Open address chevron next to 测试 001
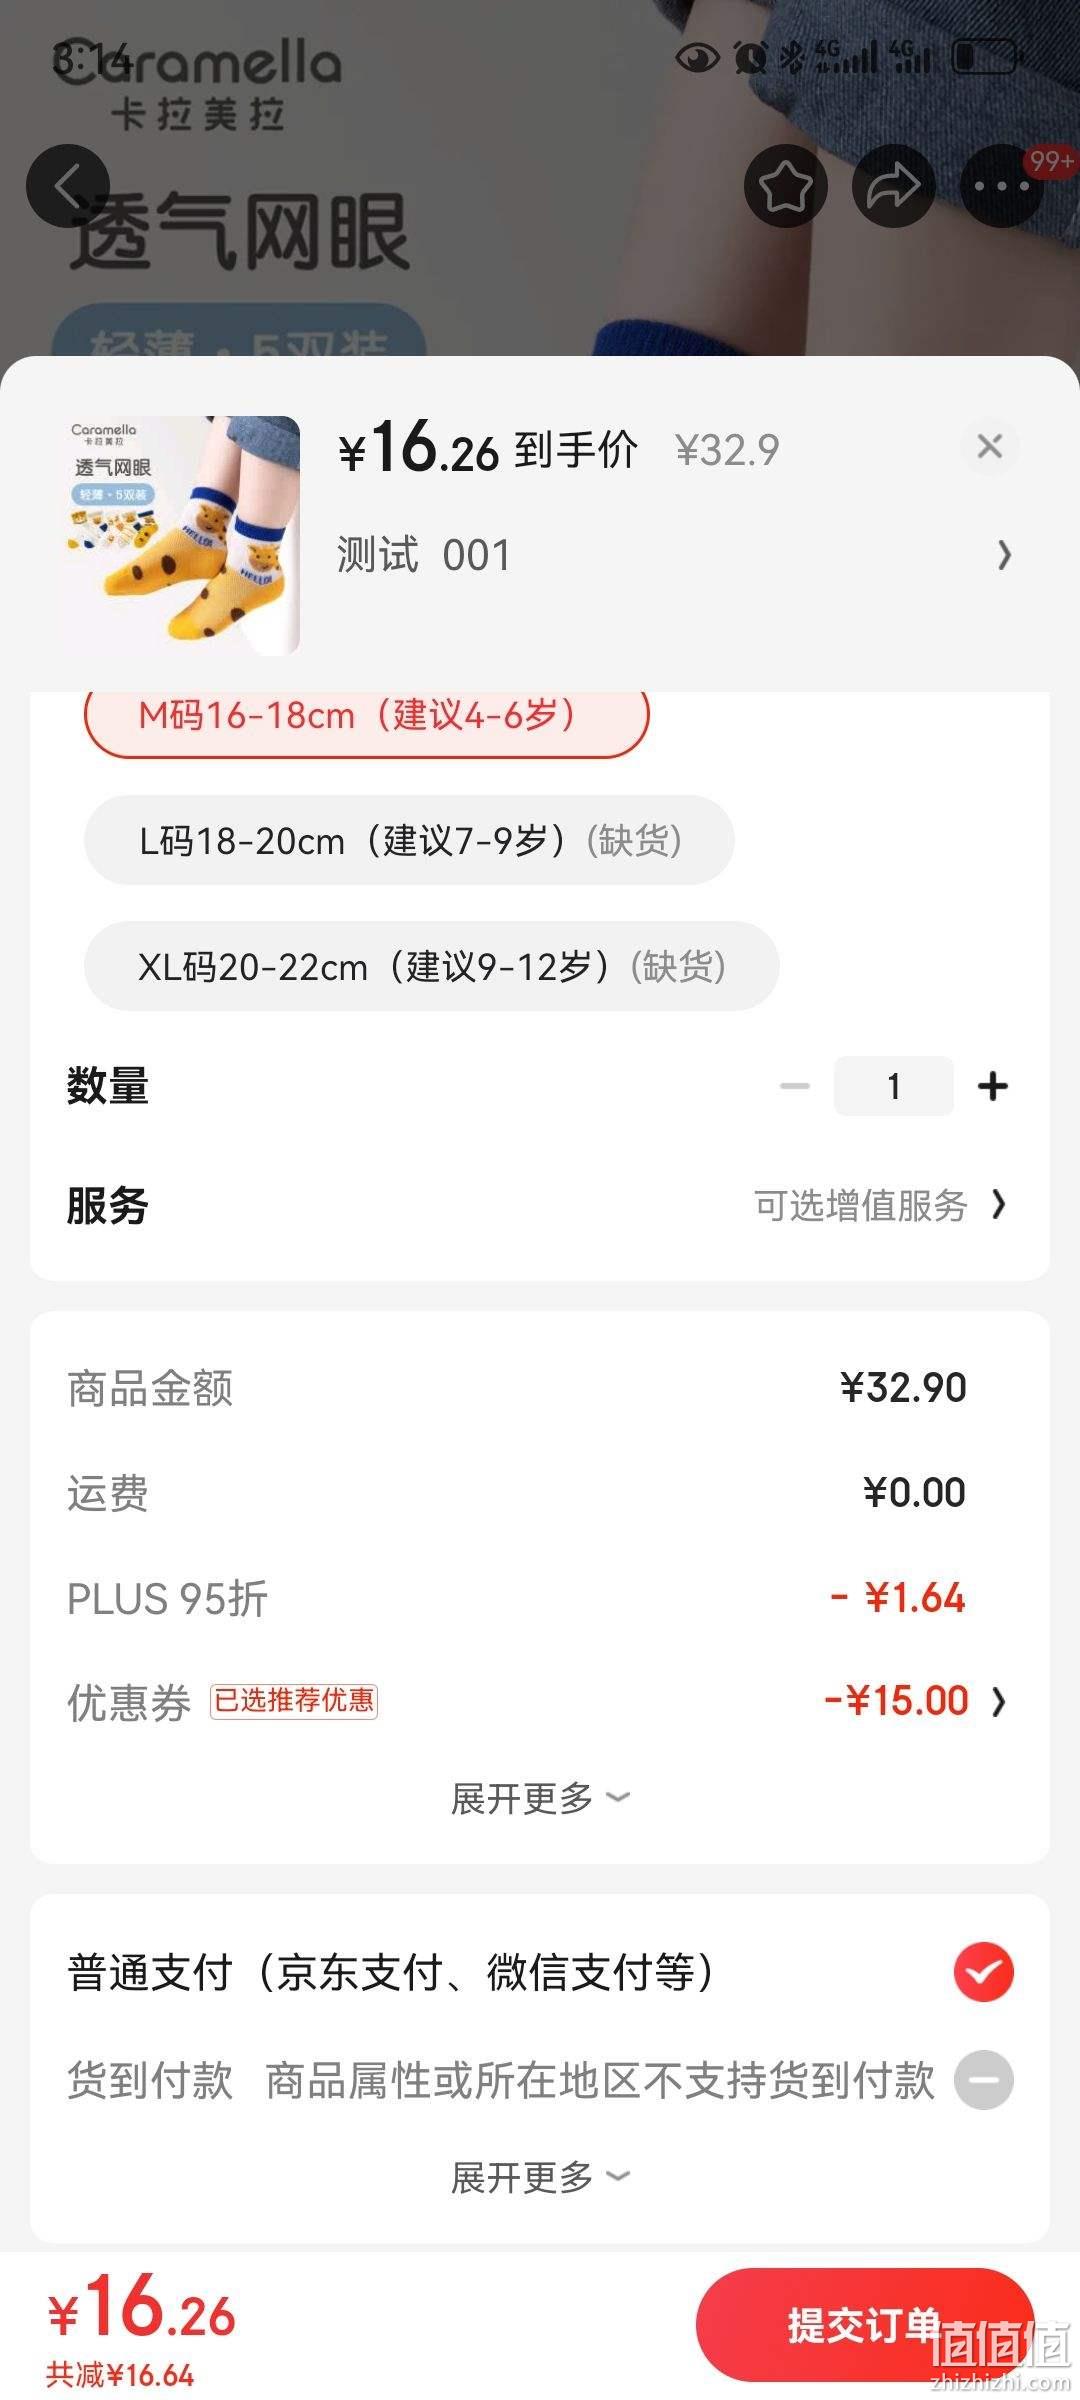The width and height of the screenshot is (1080, 2400). (x=1004, y=555)
